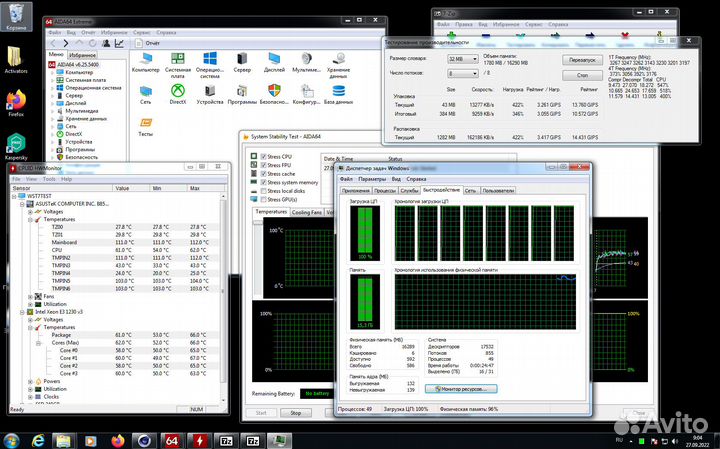Uncheck Stress cache checkbox
Viewport: 720px width, 449px height.
[x=264, y=174]
